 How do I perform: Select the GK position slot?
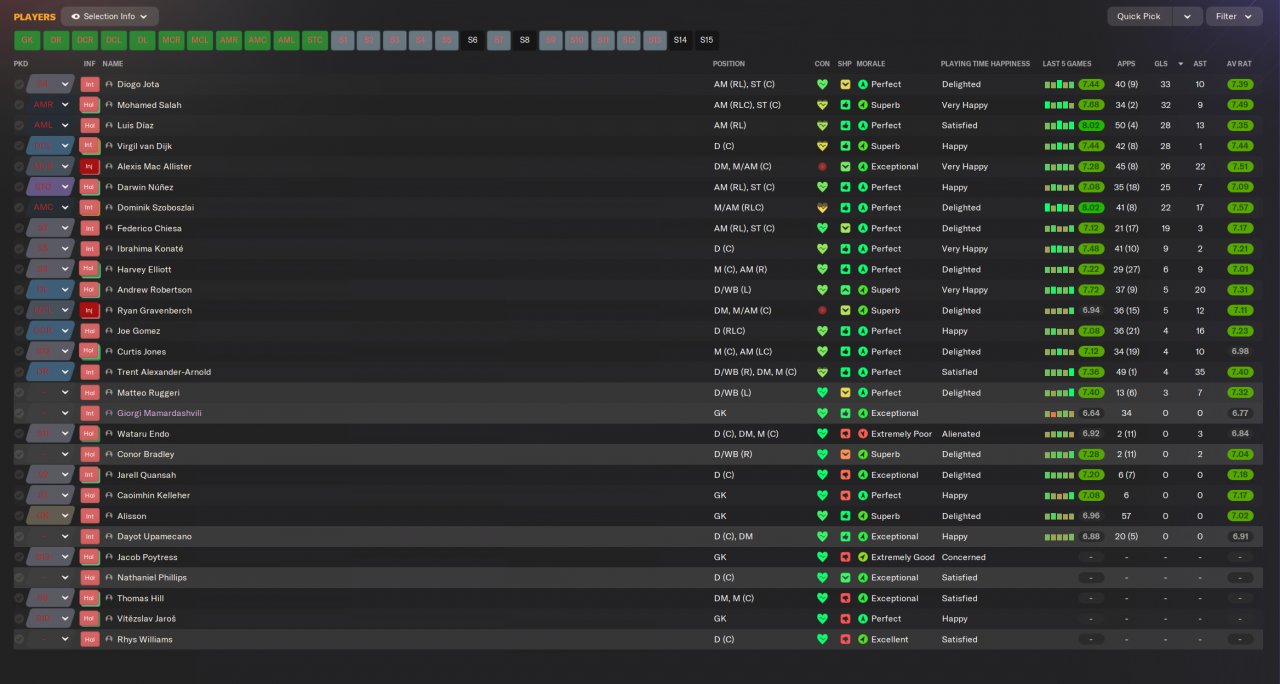point(27,40)
